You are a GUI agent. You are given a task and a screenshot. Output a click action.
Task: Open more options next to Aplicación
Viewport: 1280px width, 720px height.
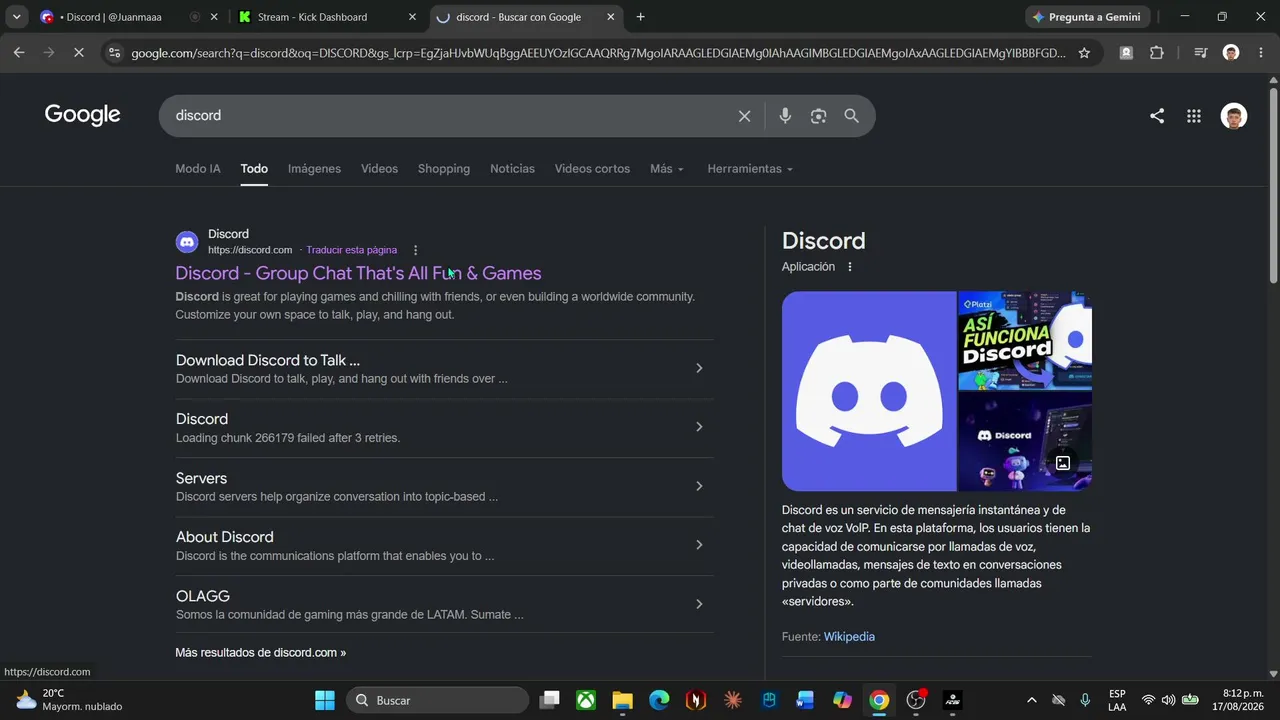pyautogui.click(x=850, y=267)
